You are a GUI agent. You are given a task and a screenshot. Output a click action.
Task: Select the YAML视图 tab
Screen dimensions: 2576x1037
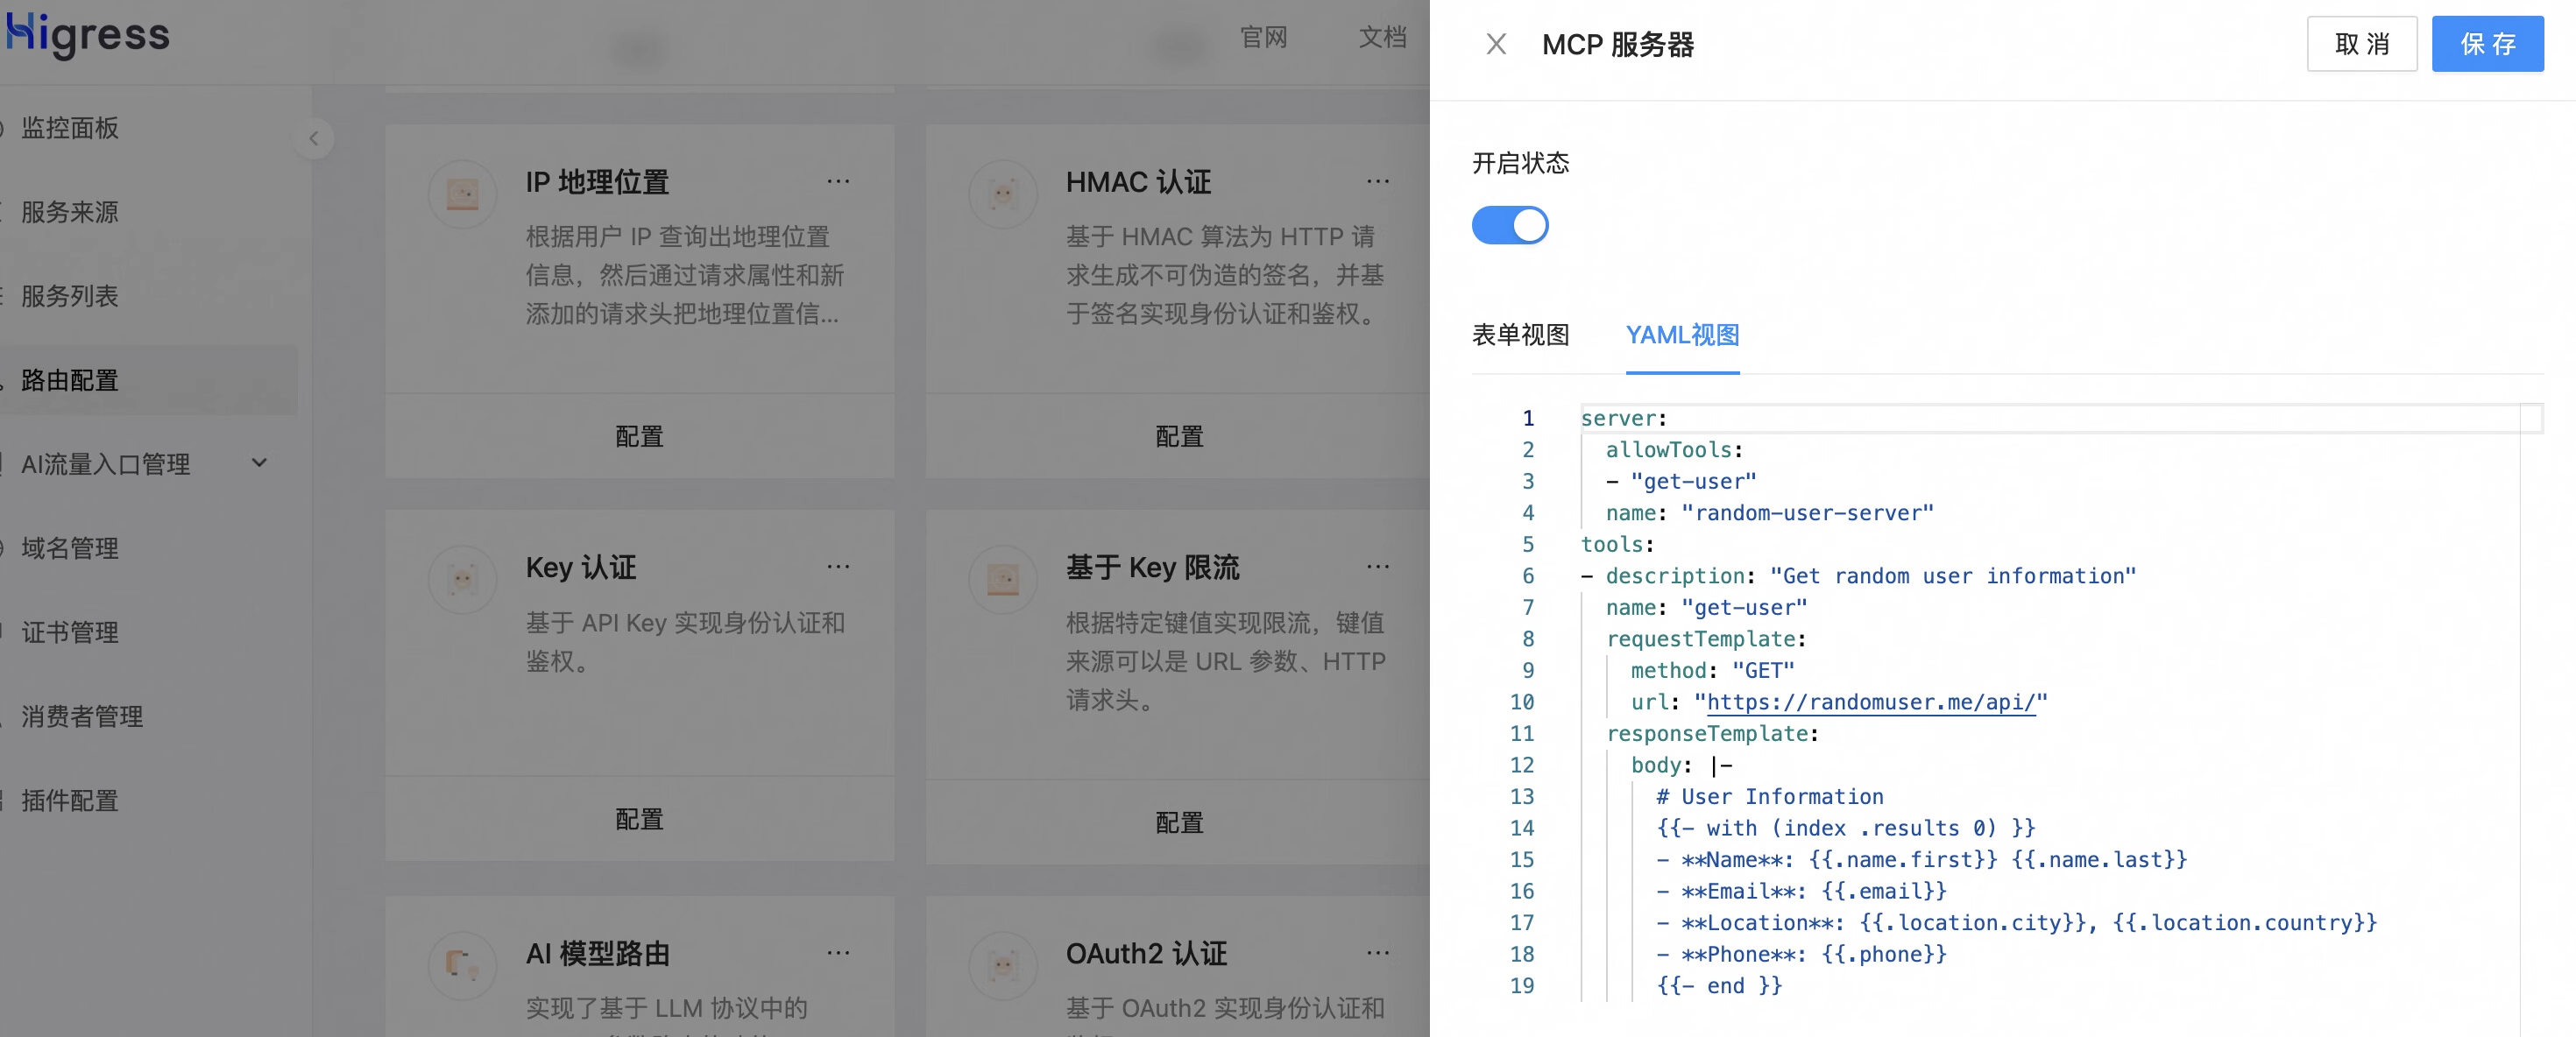click(1682, 335)
